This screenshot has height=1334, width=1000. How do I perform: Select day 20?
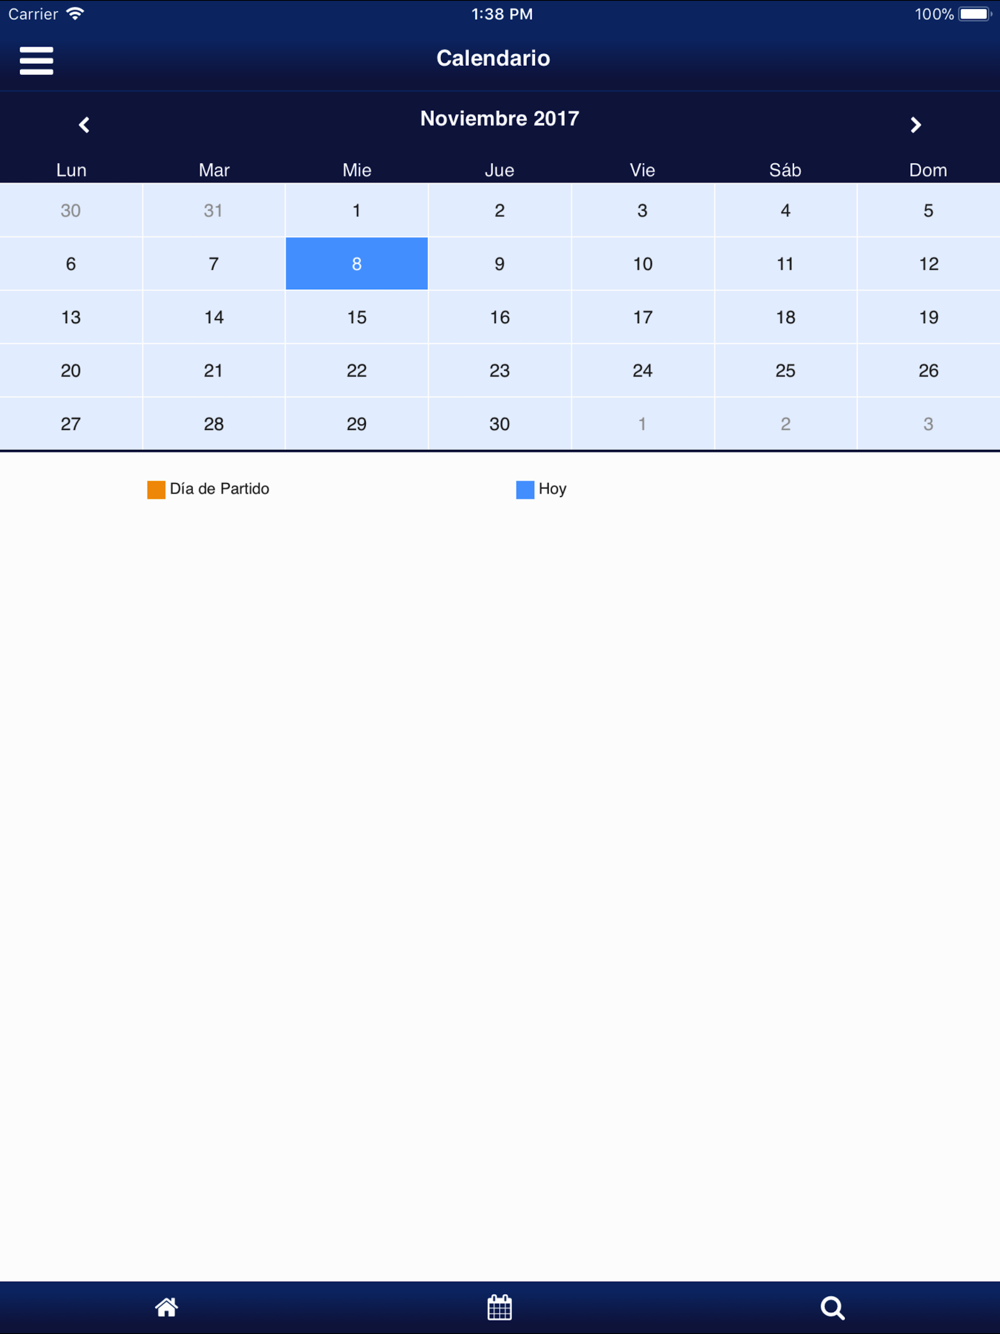(x=71, y=370)
